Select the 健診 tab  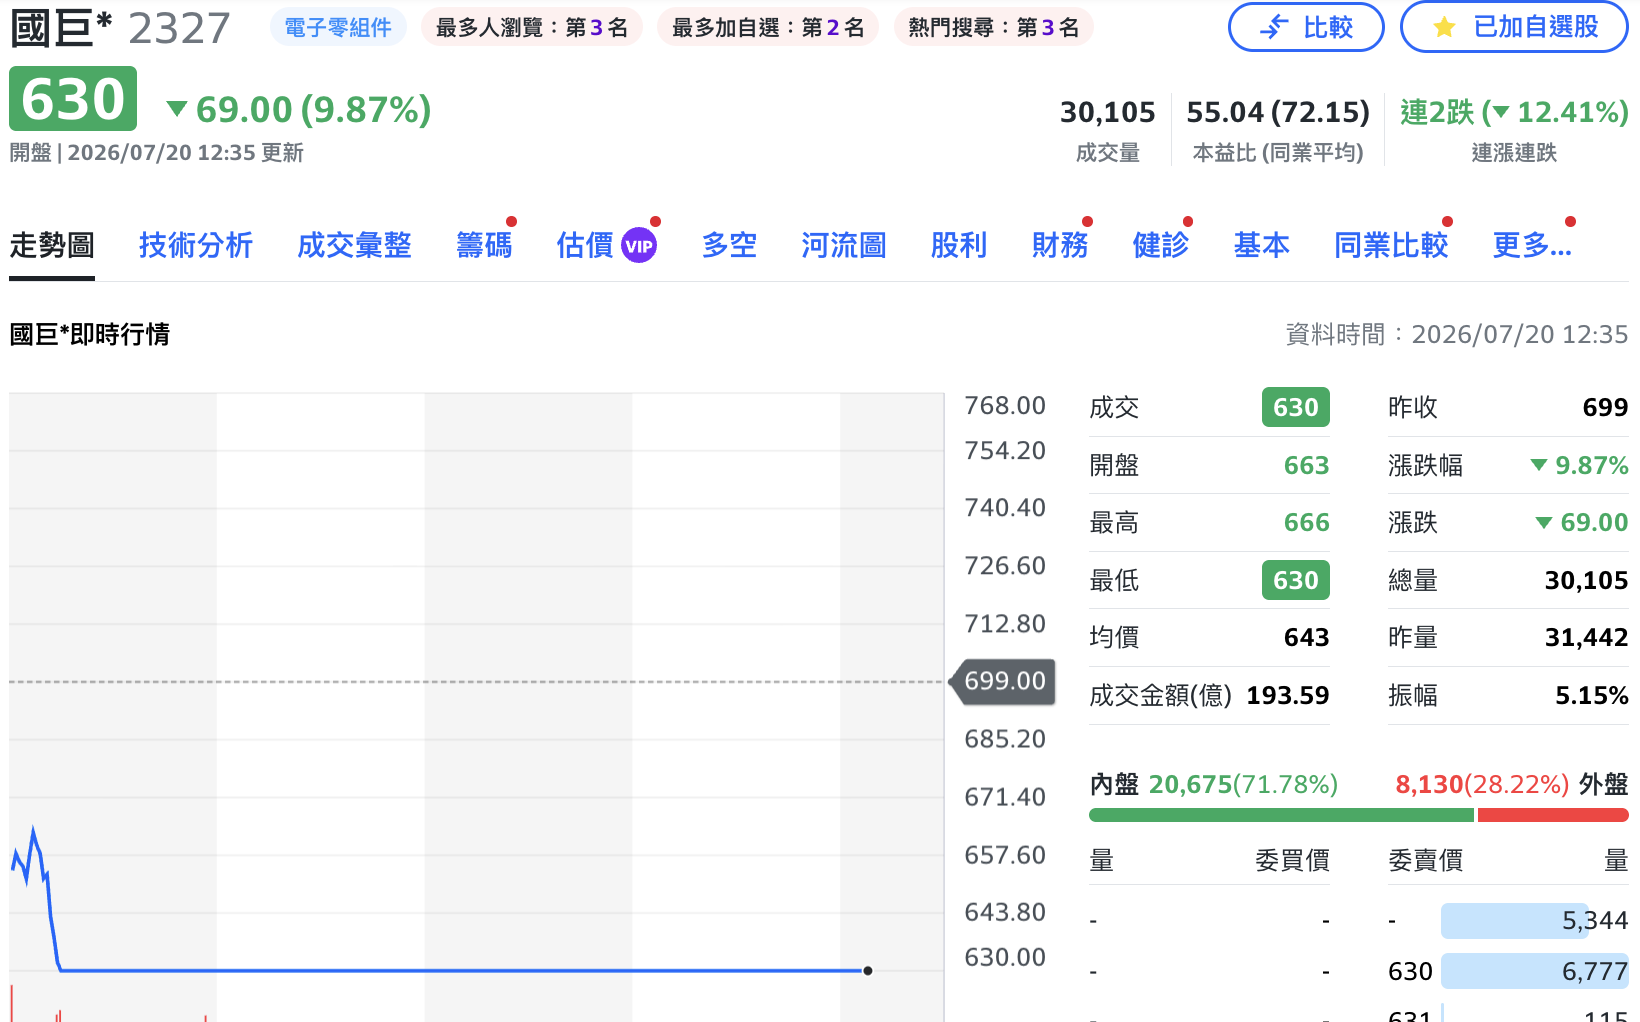[x=1161, y=245]
